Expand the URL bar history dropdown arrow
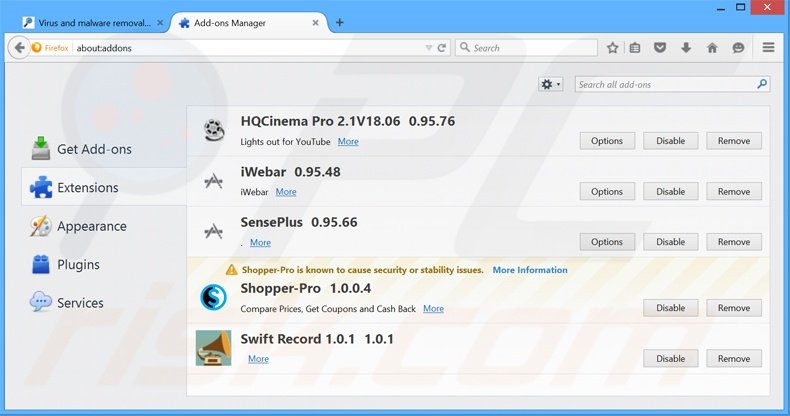The width and height of the screenshot is (790, 416). click(x=428, y=48)
